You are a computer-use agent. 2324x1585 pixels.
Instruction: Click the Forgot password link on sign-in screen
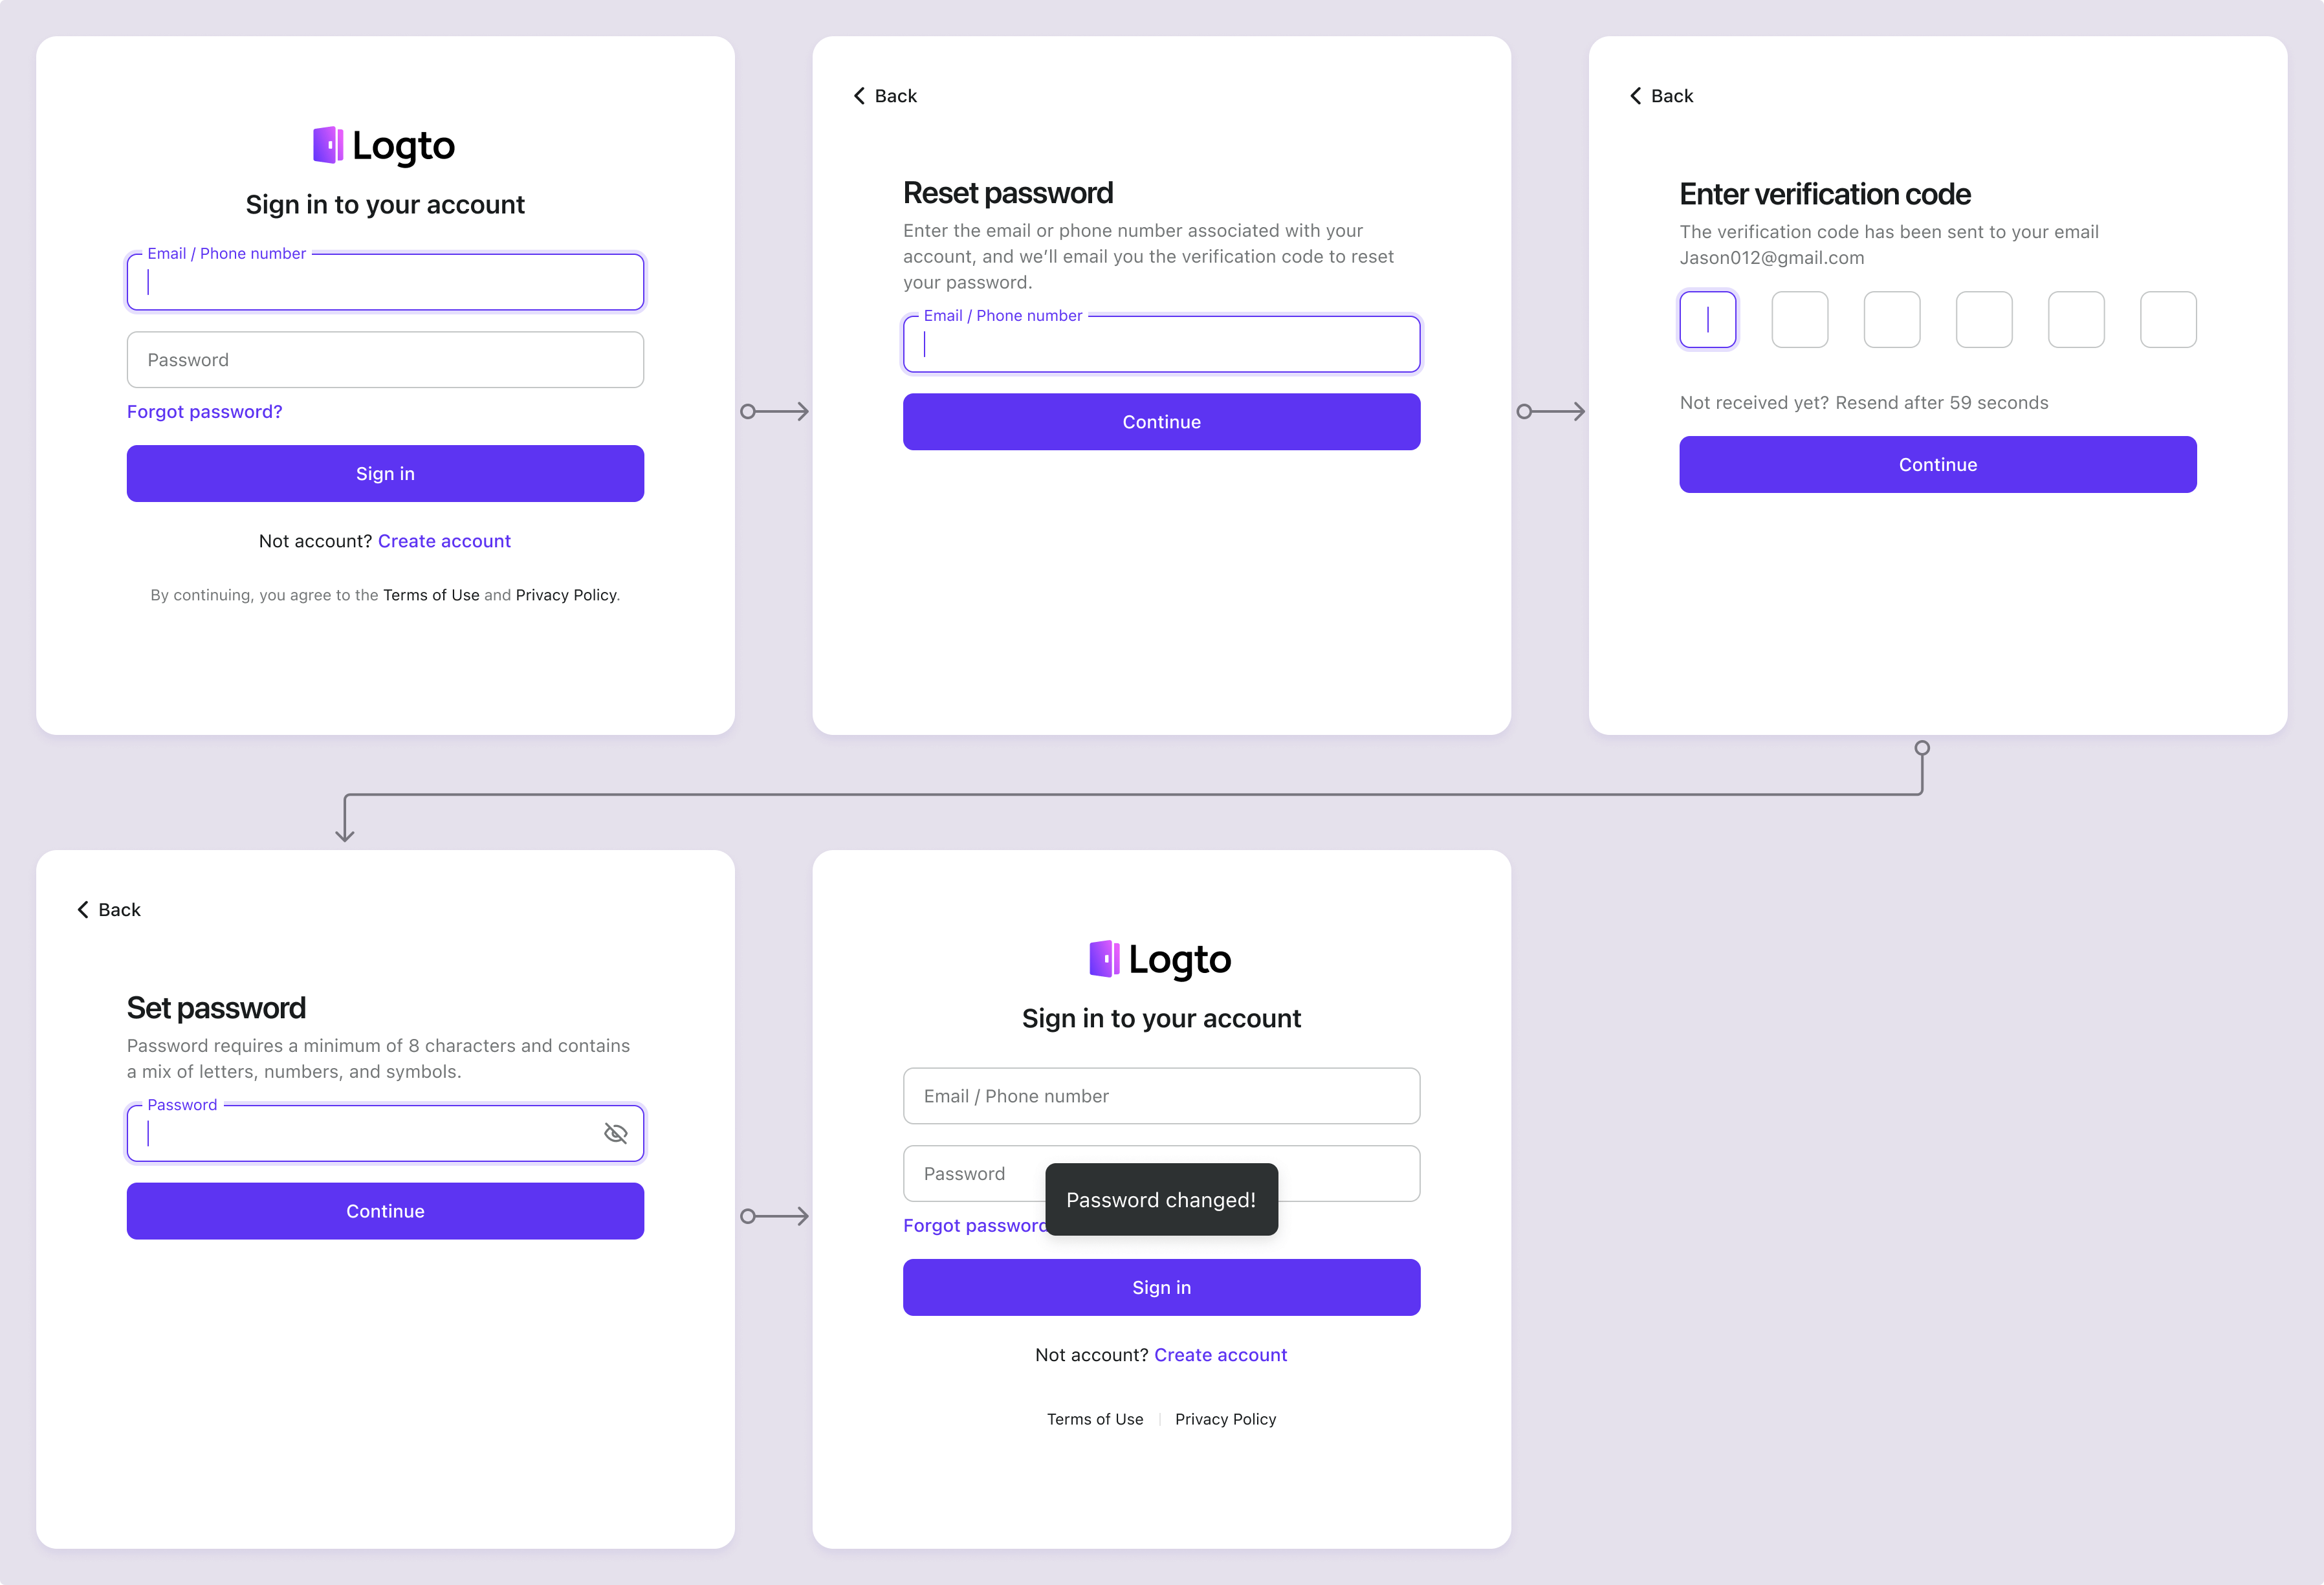tap(205, 411)
